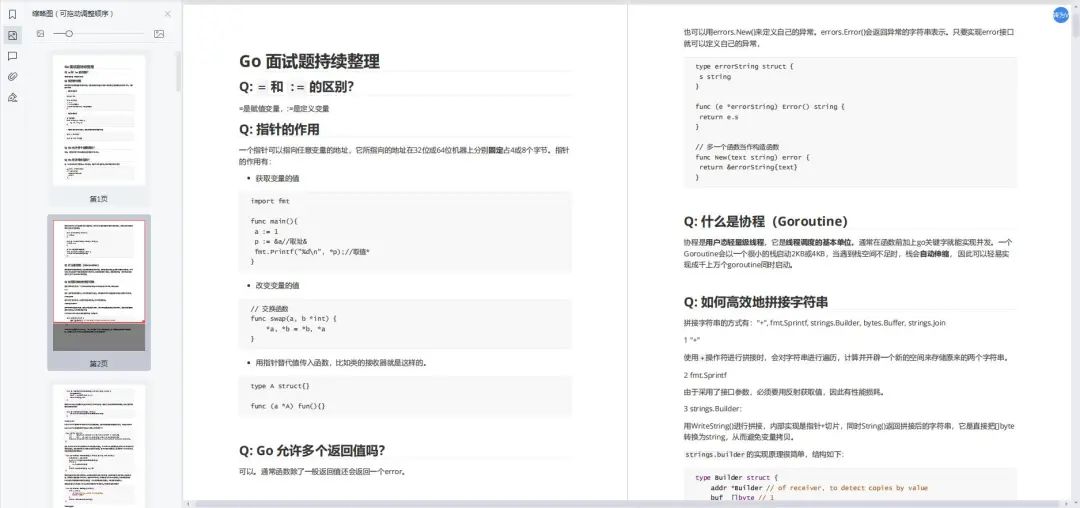Click heading 'Q: 什么是协程 (Goroutine)'

point(765,221)
